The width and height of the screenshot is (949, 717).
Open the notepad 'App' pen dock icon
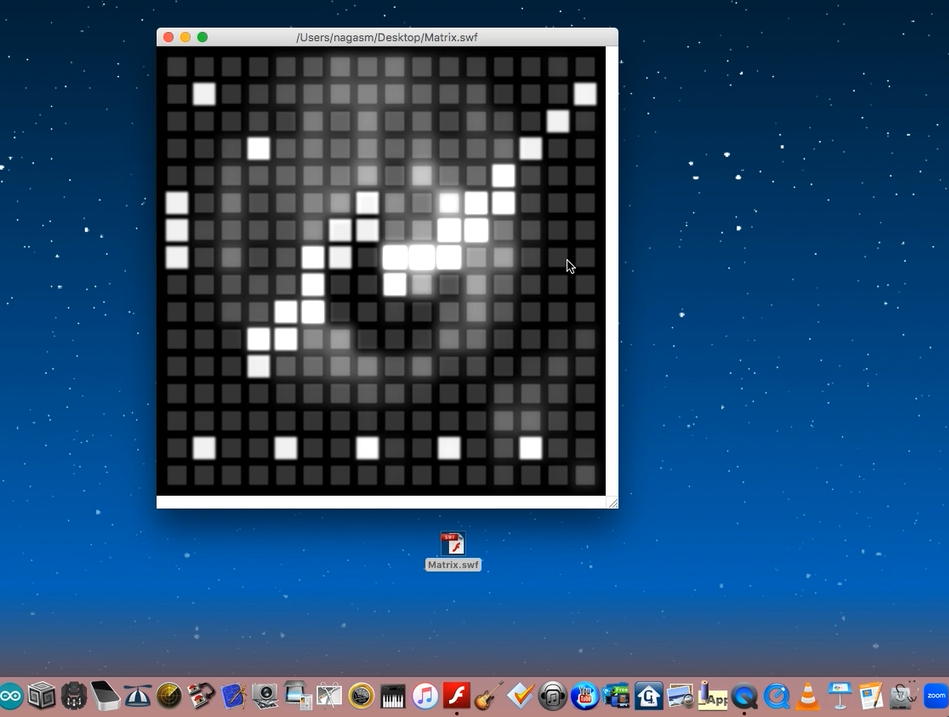(x=712, y=696)
